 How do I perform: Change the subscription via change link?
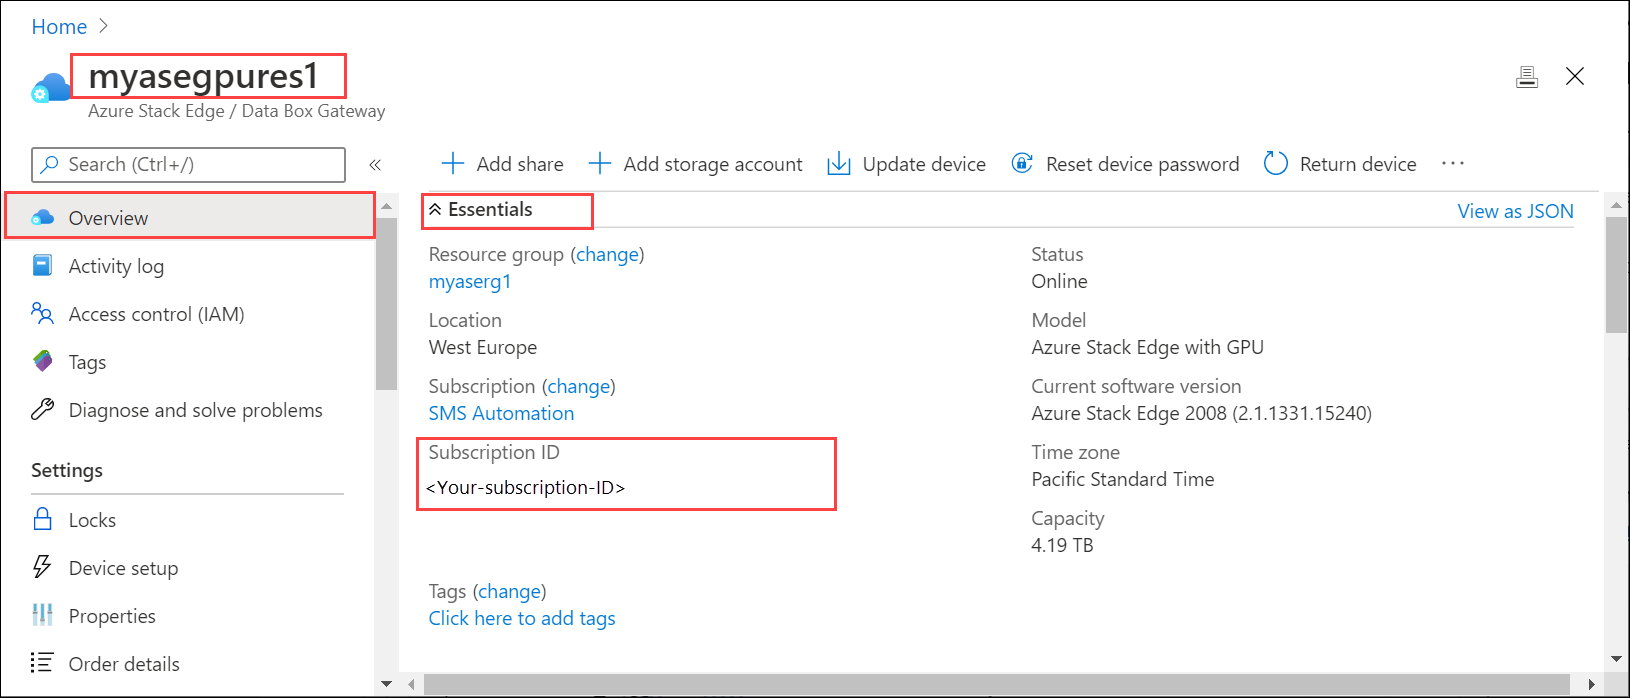pyautogui.click(x=579, y=386)
